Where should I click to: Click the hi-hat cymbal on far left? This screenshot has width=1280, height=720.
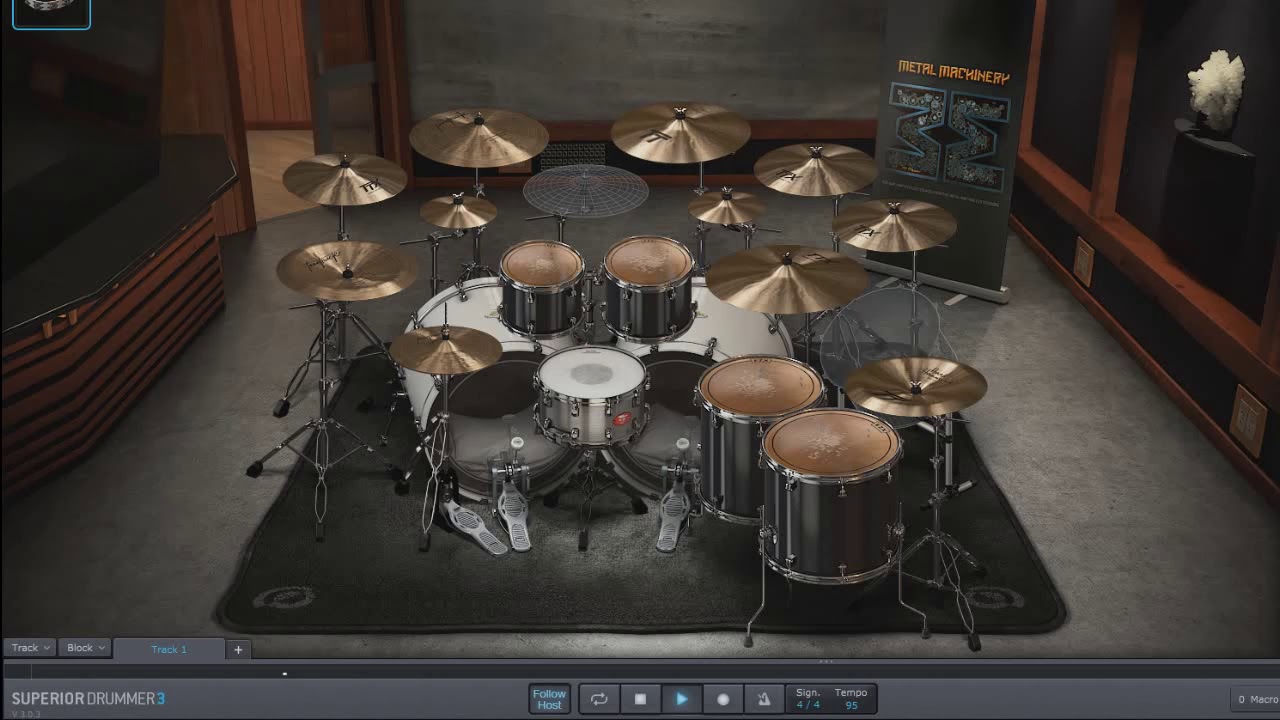pyautogui.click(x=347, y=270)
